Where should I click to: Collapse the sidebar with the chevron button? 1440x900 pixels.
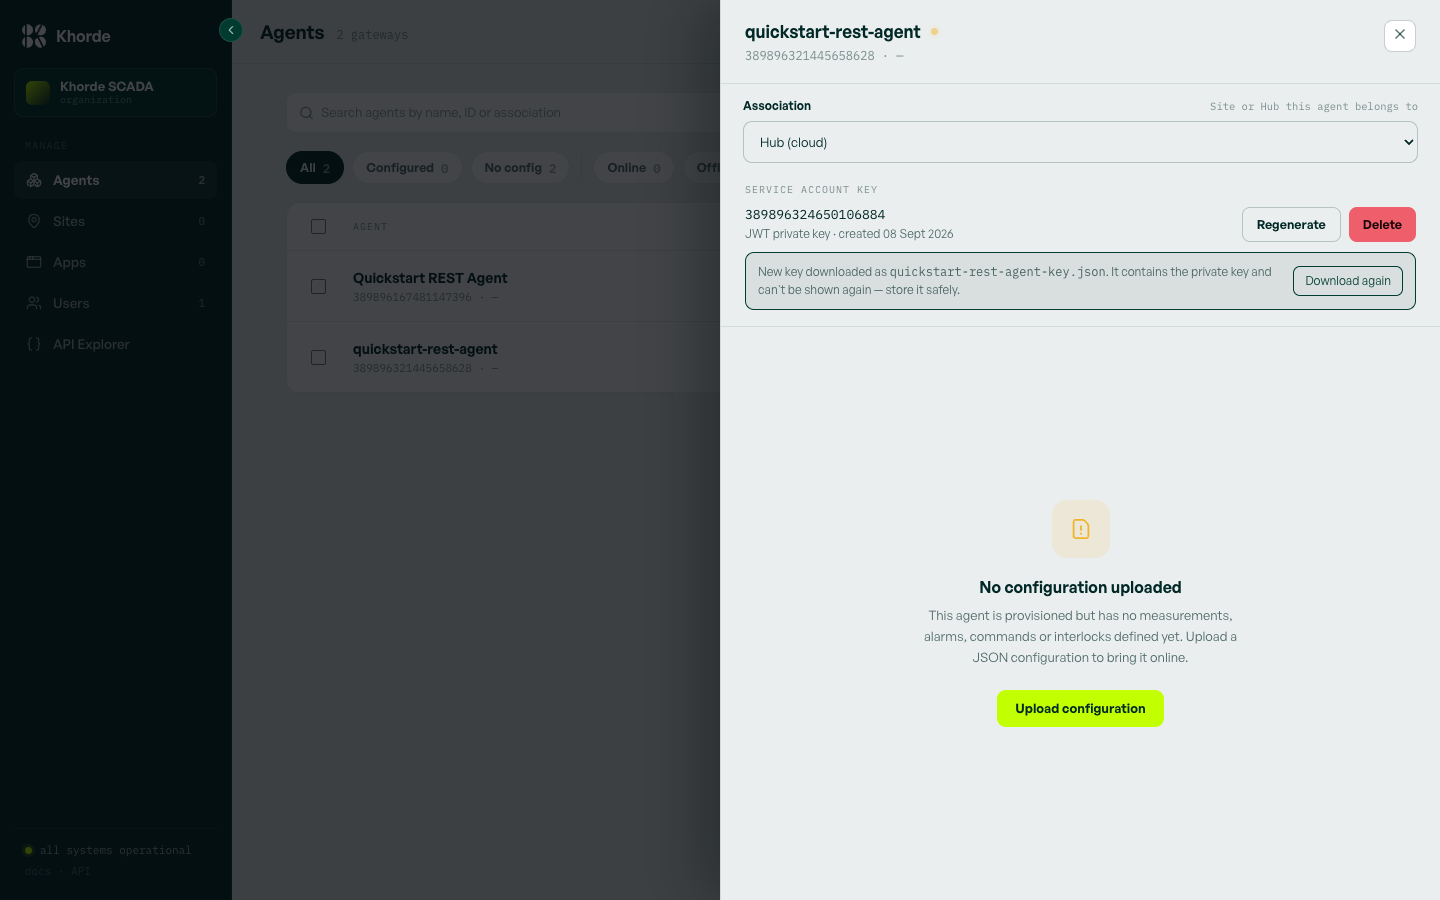coord(231,30)
